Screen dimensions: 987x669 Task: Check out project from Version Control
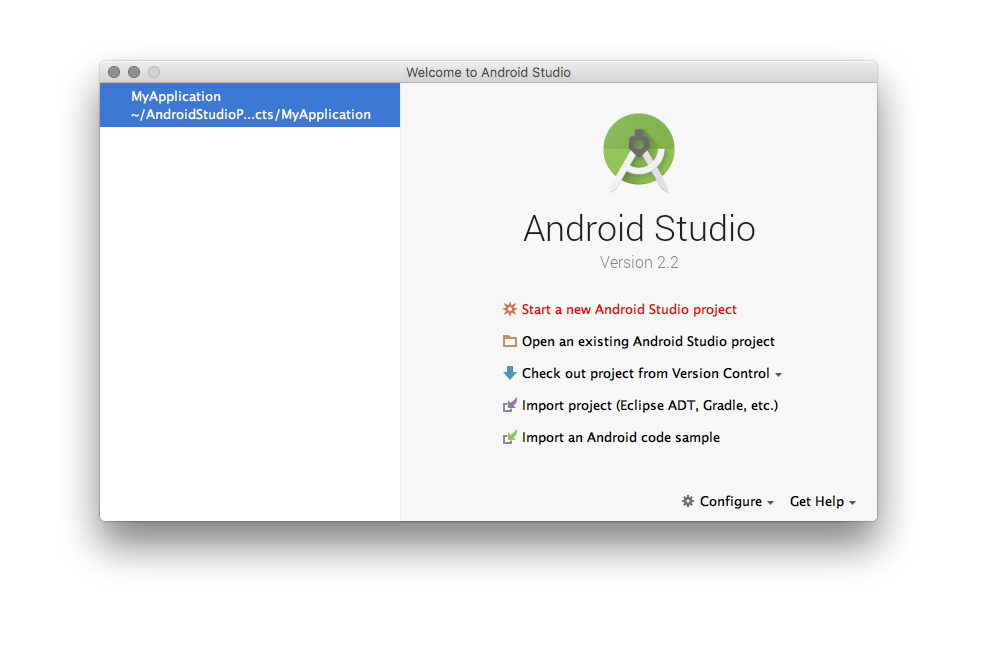coord(645,373)
